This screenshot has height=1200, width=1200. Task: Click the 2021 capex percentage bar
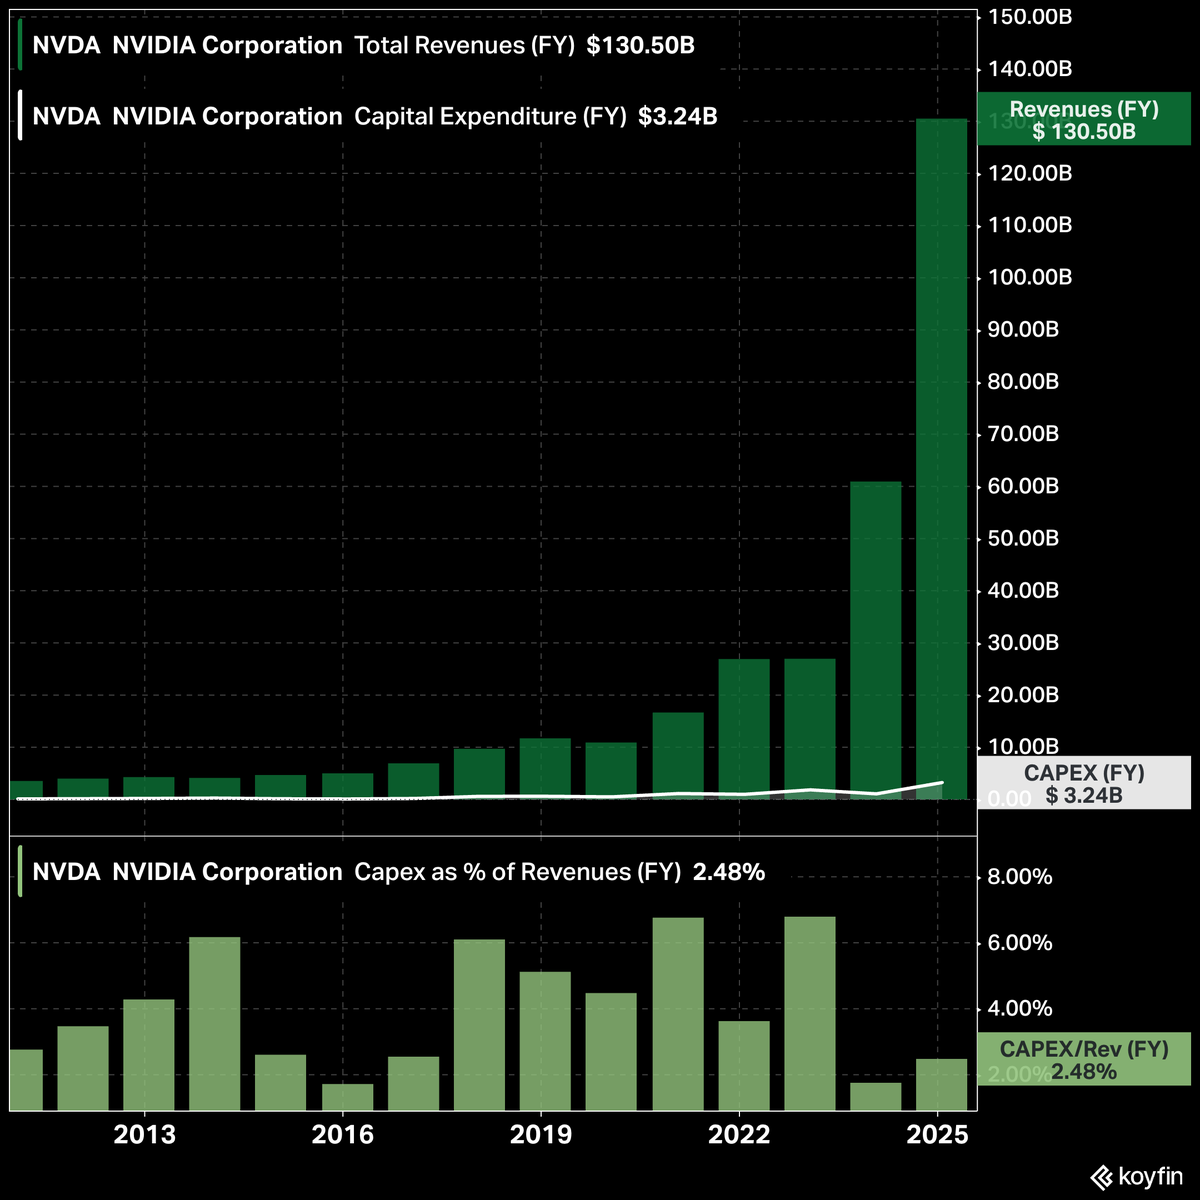[x=678, y=1014]
